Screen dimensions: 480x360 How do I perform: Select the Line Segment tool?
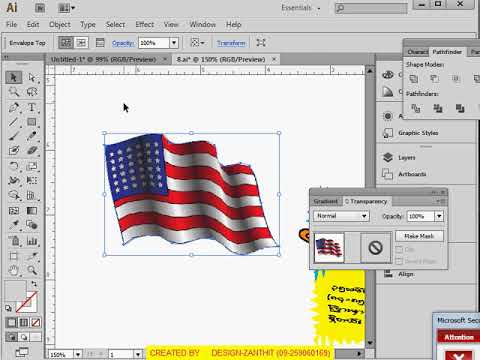[x=14, y=122]
